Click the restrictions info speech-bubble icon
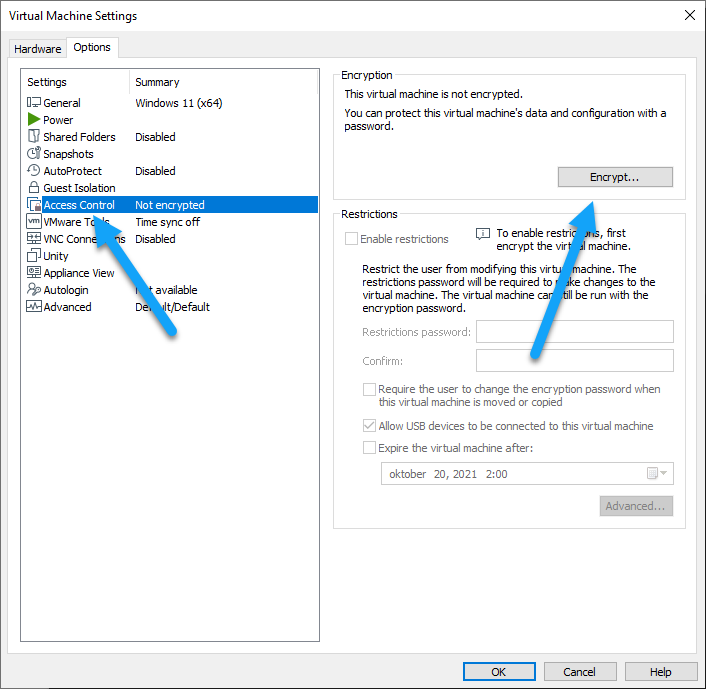 pos(483,234)
